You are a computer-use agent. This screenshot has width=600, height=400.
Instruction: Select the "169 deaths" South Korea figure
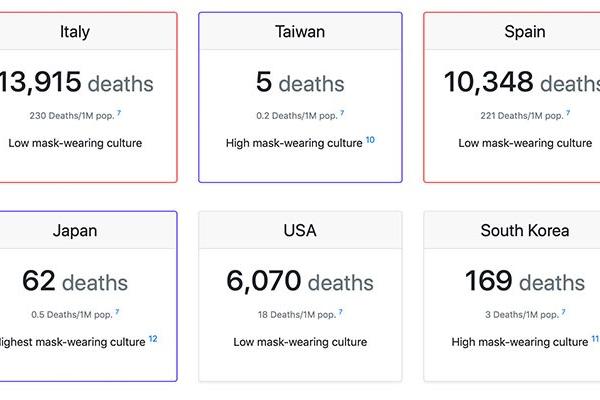click(525, 282)
